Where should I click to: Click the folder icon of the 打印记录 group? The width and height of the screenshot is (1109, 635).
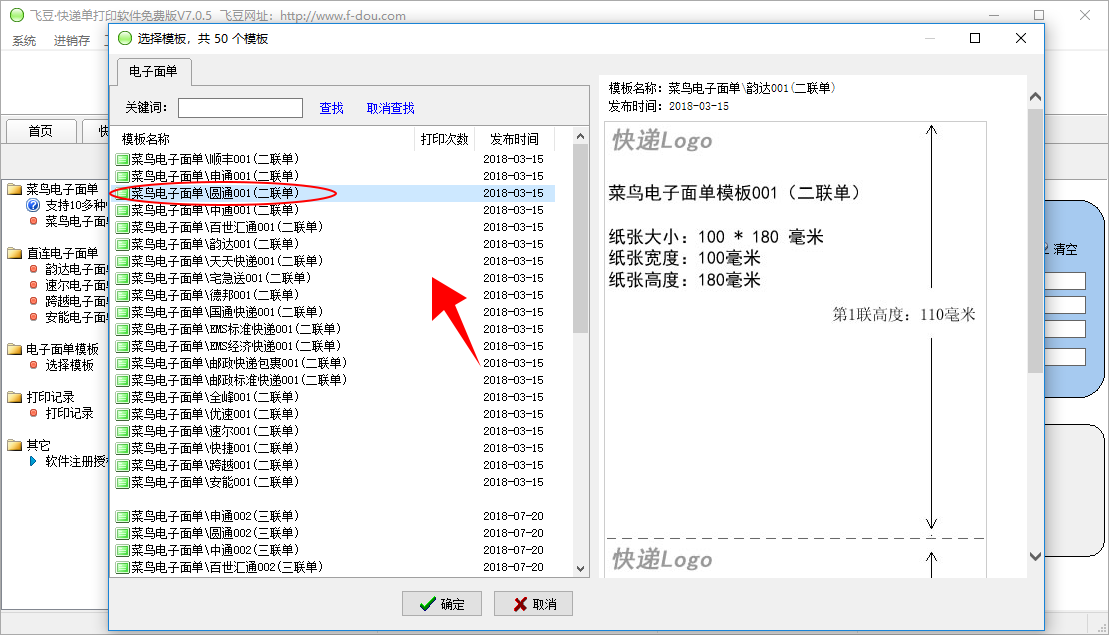point(15,397)
